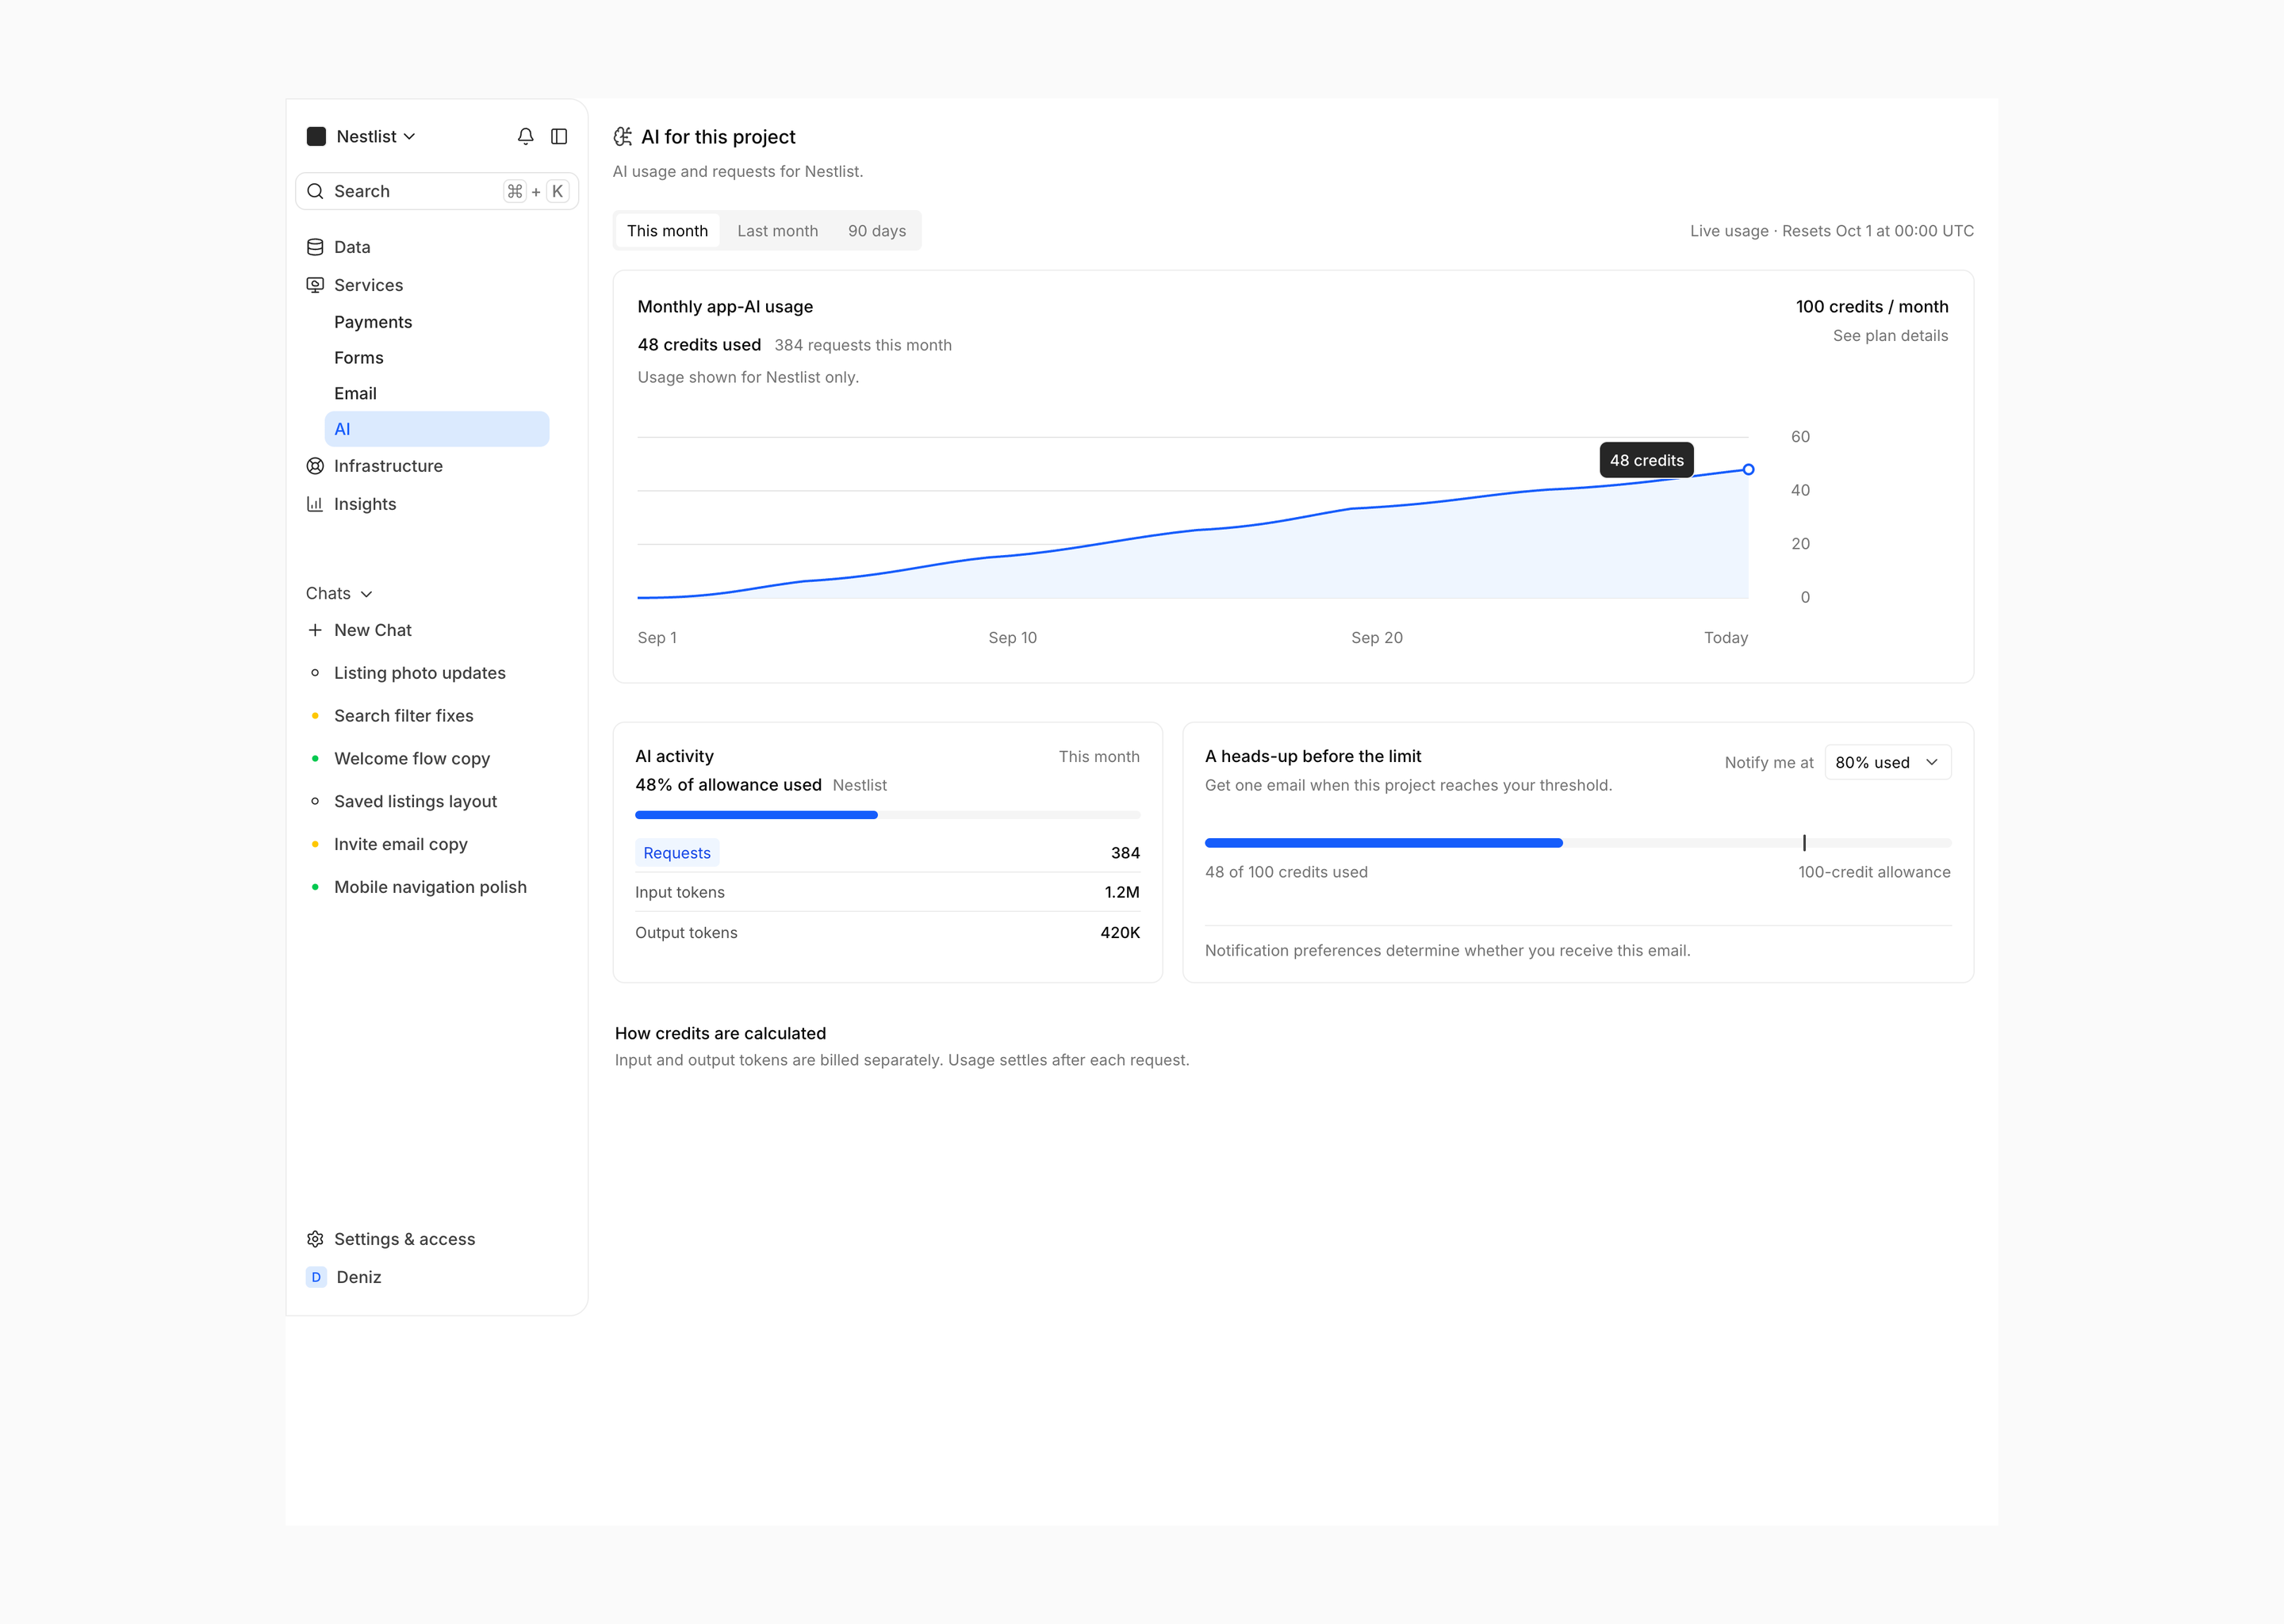The width and height of the screenshot is (2284, 1624).
Task: Click the plus icon beside New Chat
Action: [x=315, y=630]
